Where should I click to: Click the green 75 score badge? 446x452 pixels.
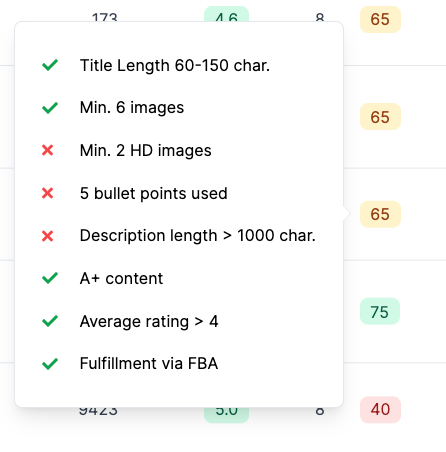(380, 311)
